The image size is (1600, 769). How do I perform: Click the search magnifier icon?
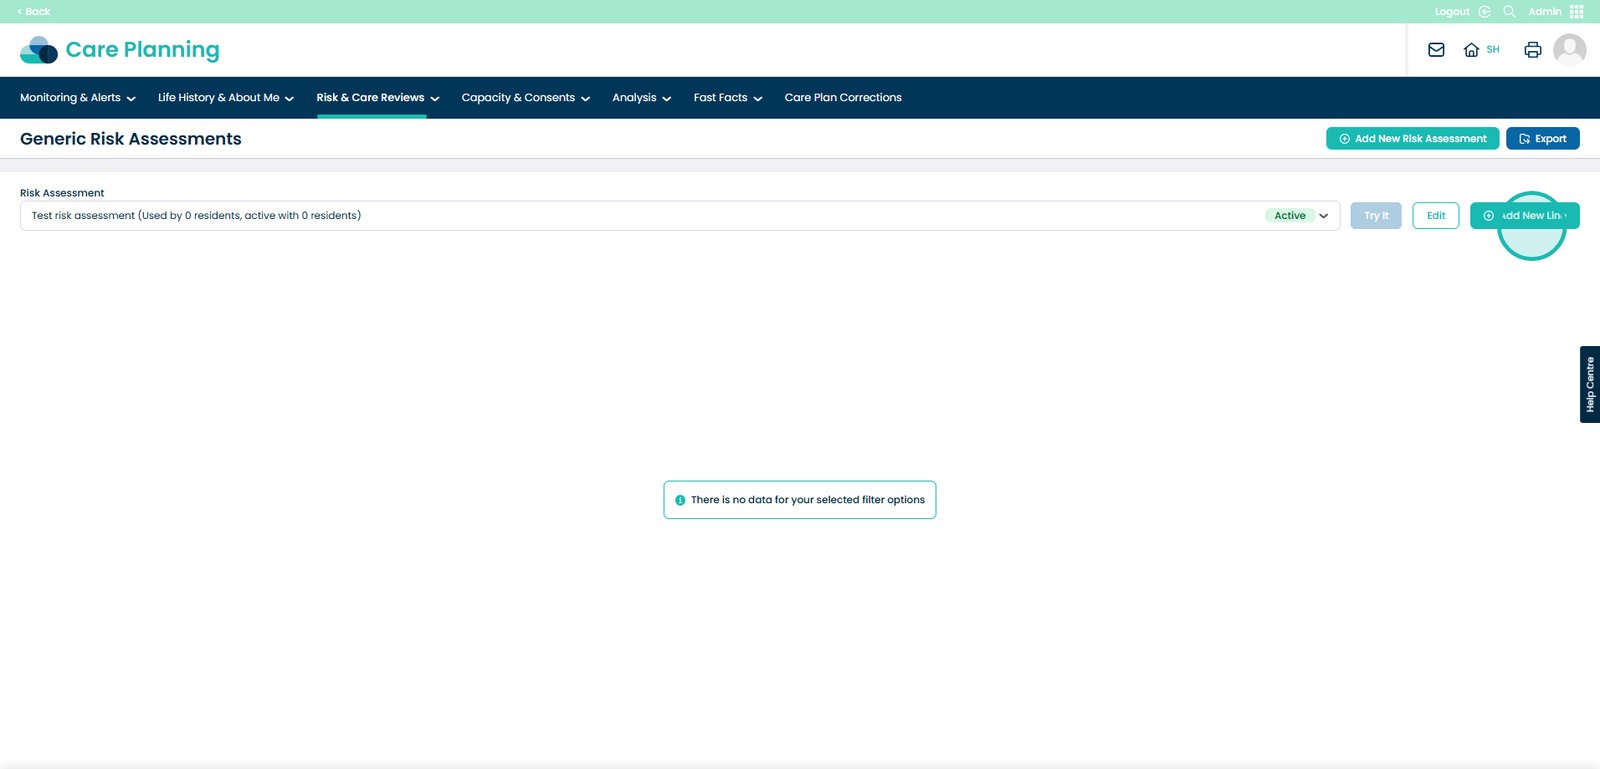pos(1509,12)
